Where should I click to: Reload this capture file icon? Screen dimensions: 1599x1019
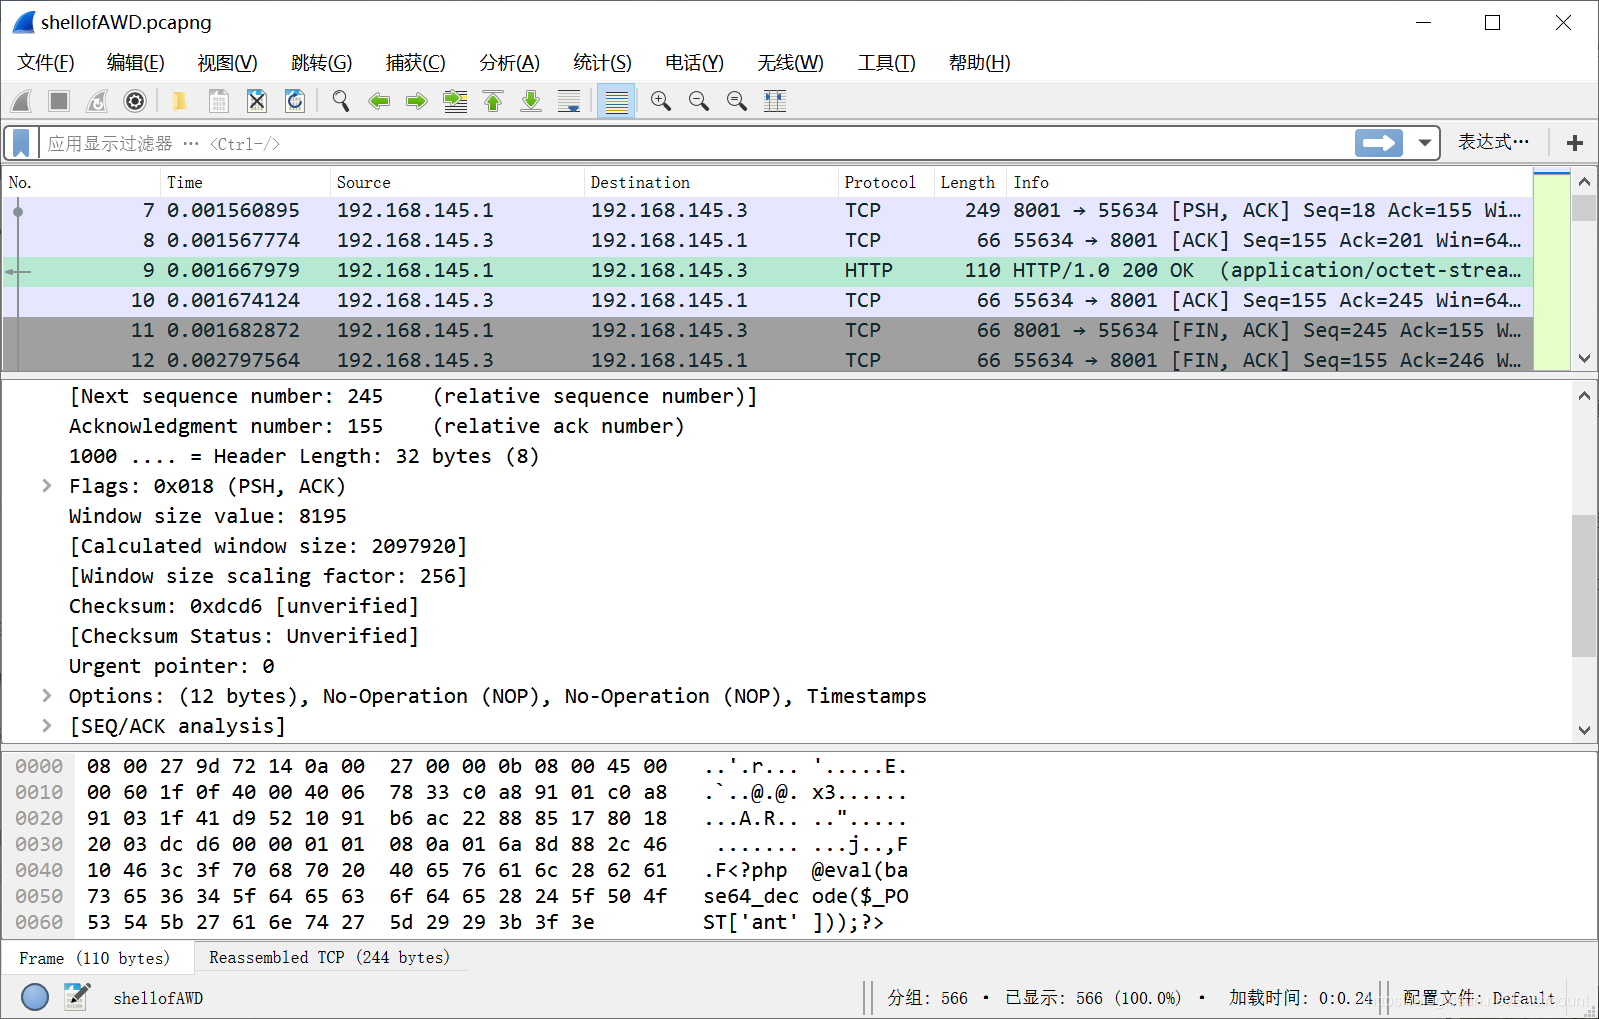click(x=295, y=101)
